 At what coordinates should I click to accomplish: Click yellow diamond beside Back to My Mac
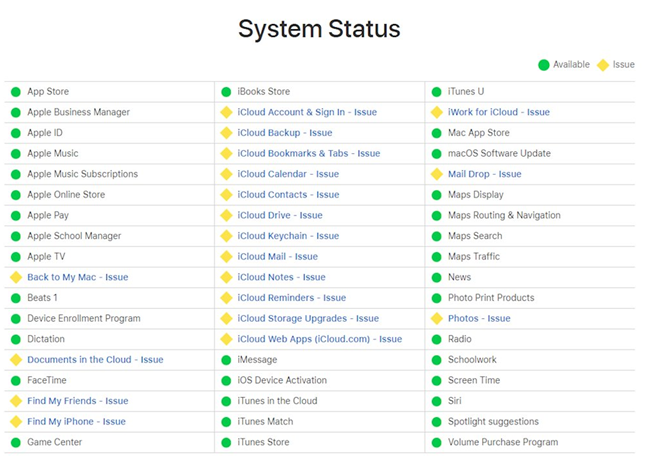16,277
